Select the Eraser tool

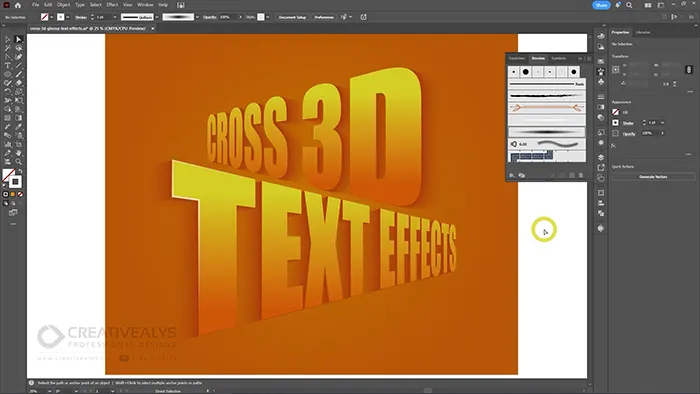pos(18,83)
